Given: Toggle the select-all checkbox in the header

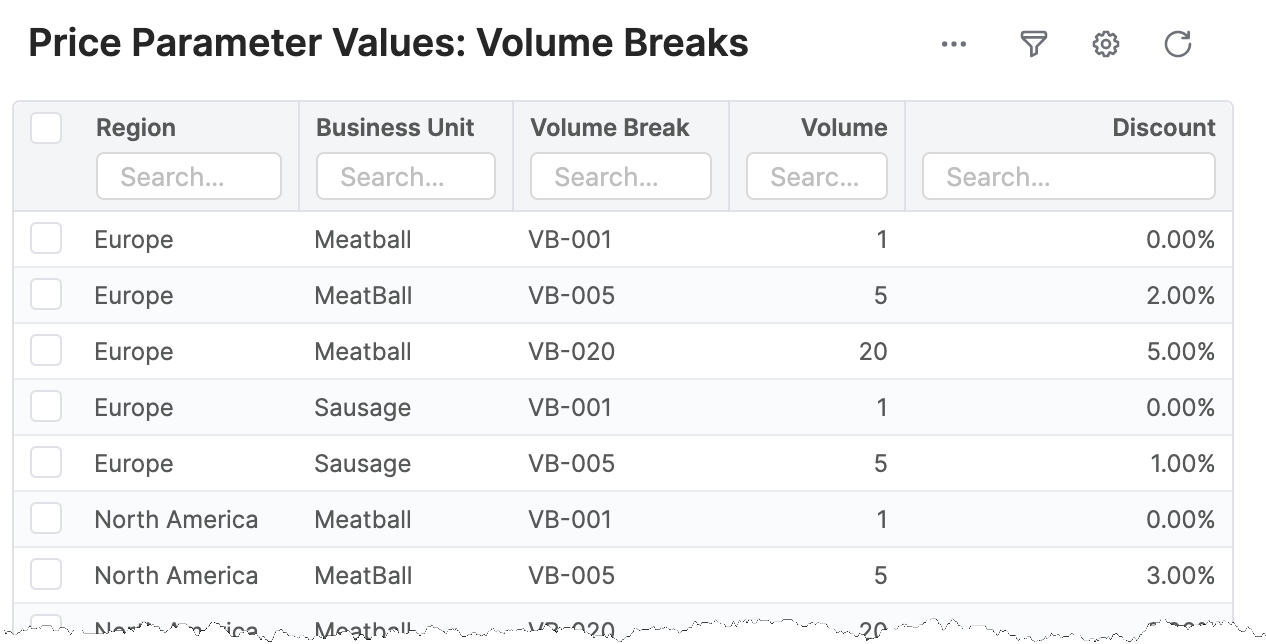Looking at the screenshot, I should coord(46,128).
